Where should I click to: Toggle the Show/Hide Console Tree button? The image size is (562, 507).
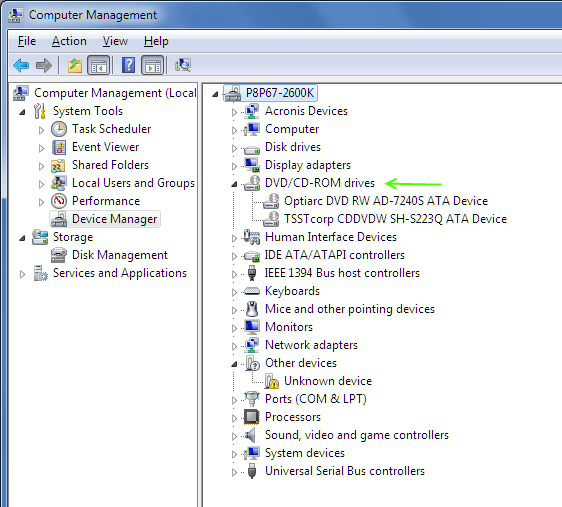pyautogui.click(x=99, y=66)
